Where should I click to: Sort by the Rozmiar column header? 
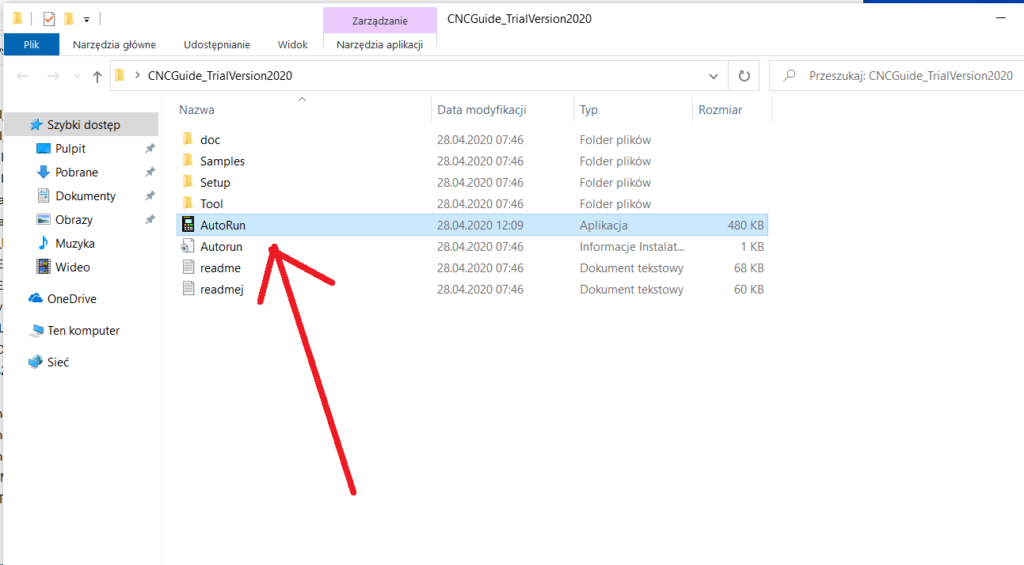tap(720, 110)
